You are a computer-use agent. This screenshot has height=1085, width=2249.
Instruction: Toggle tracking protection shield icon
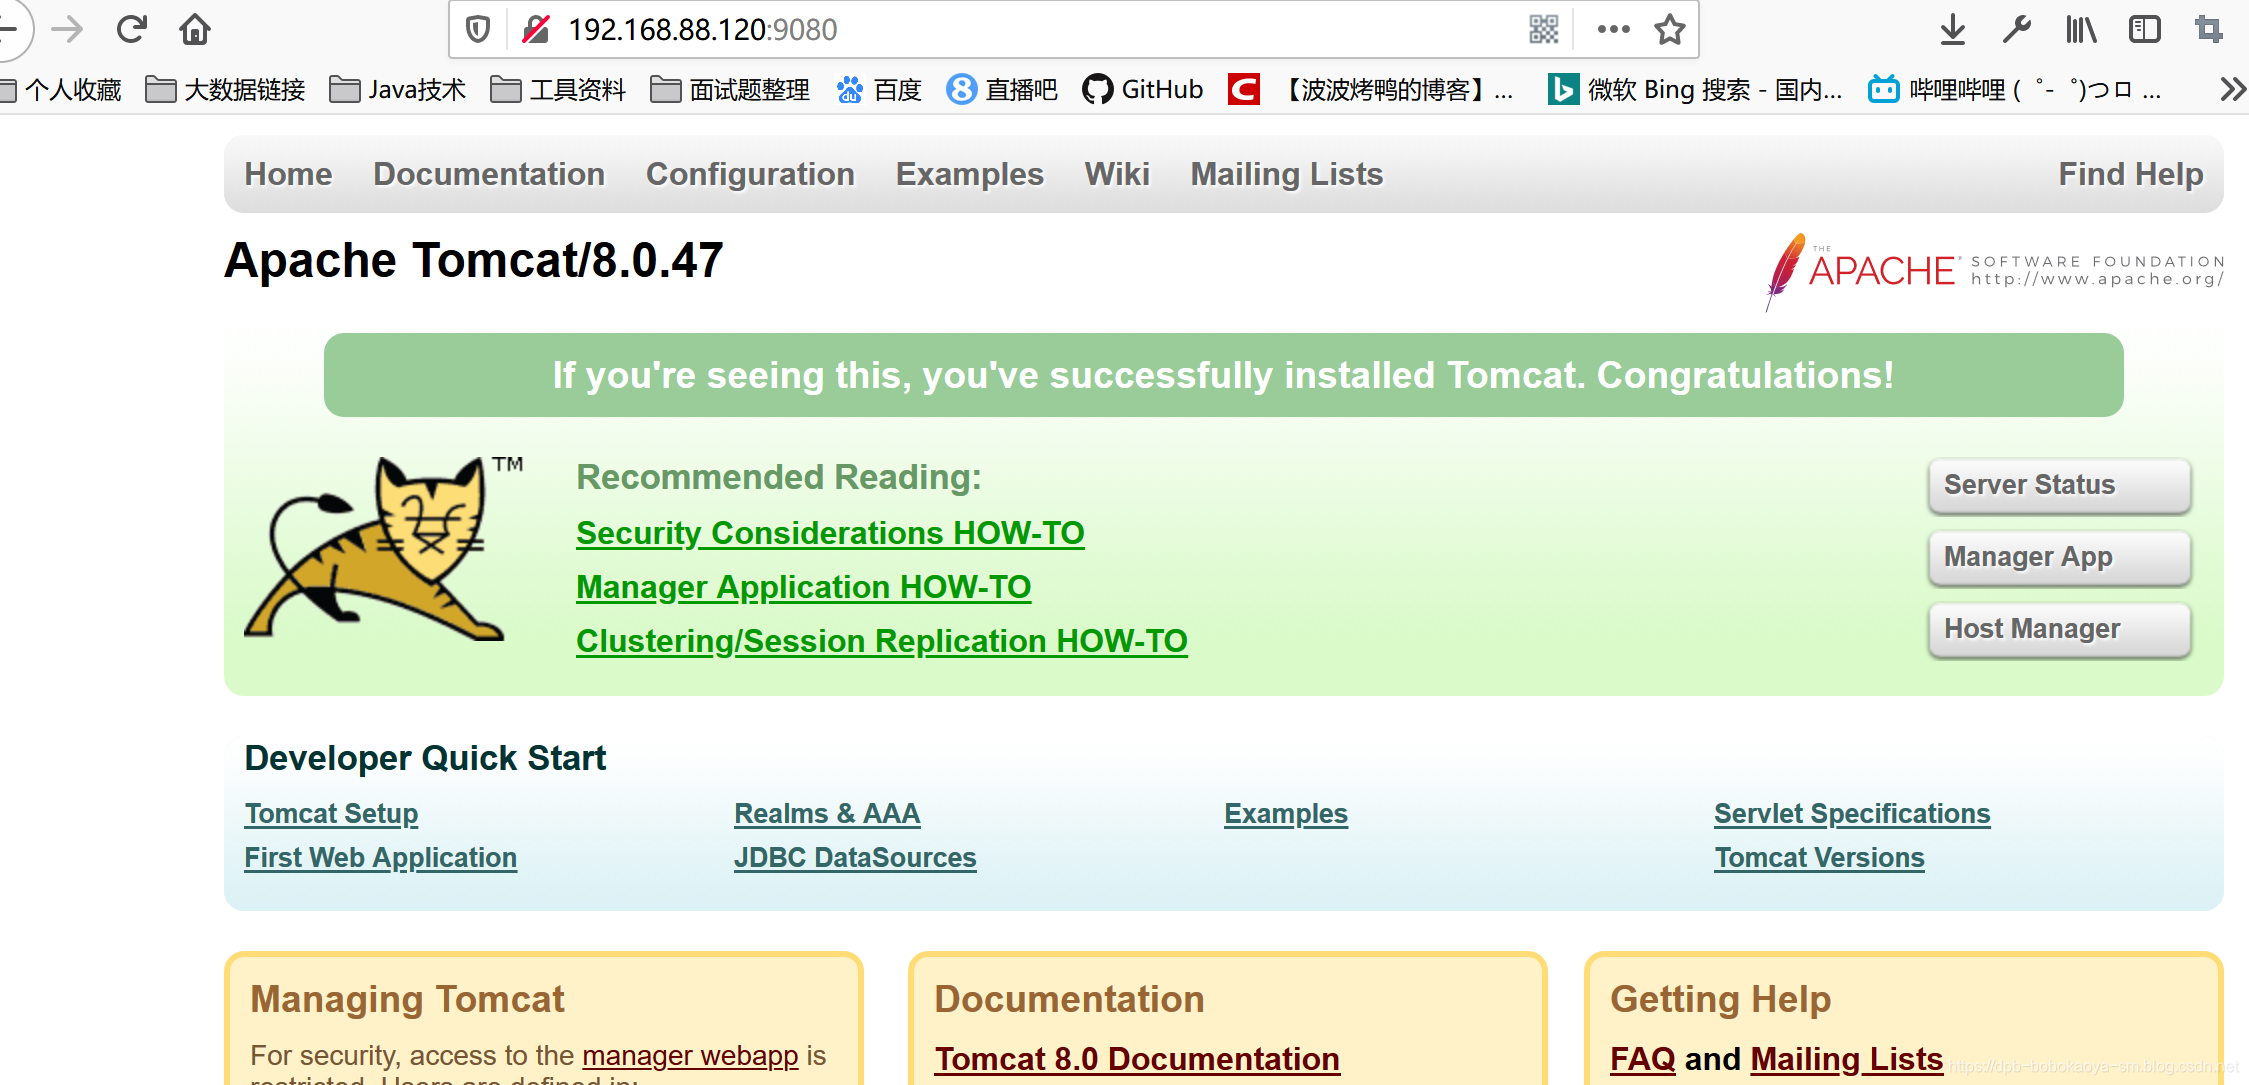[478, 30]
